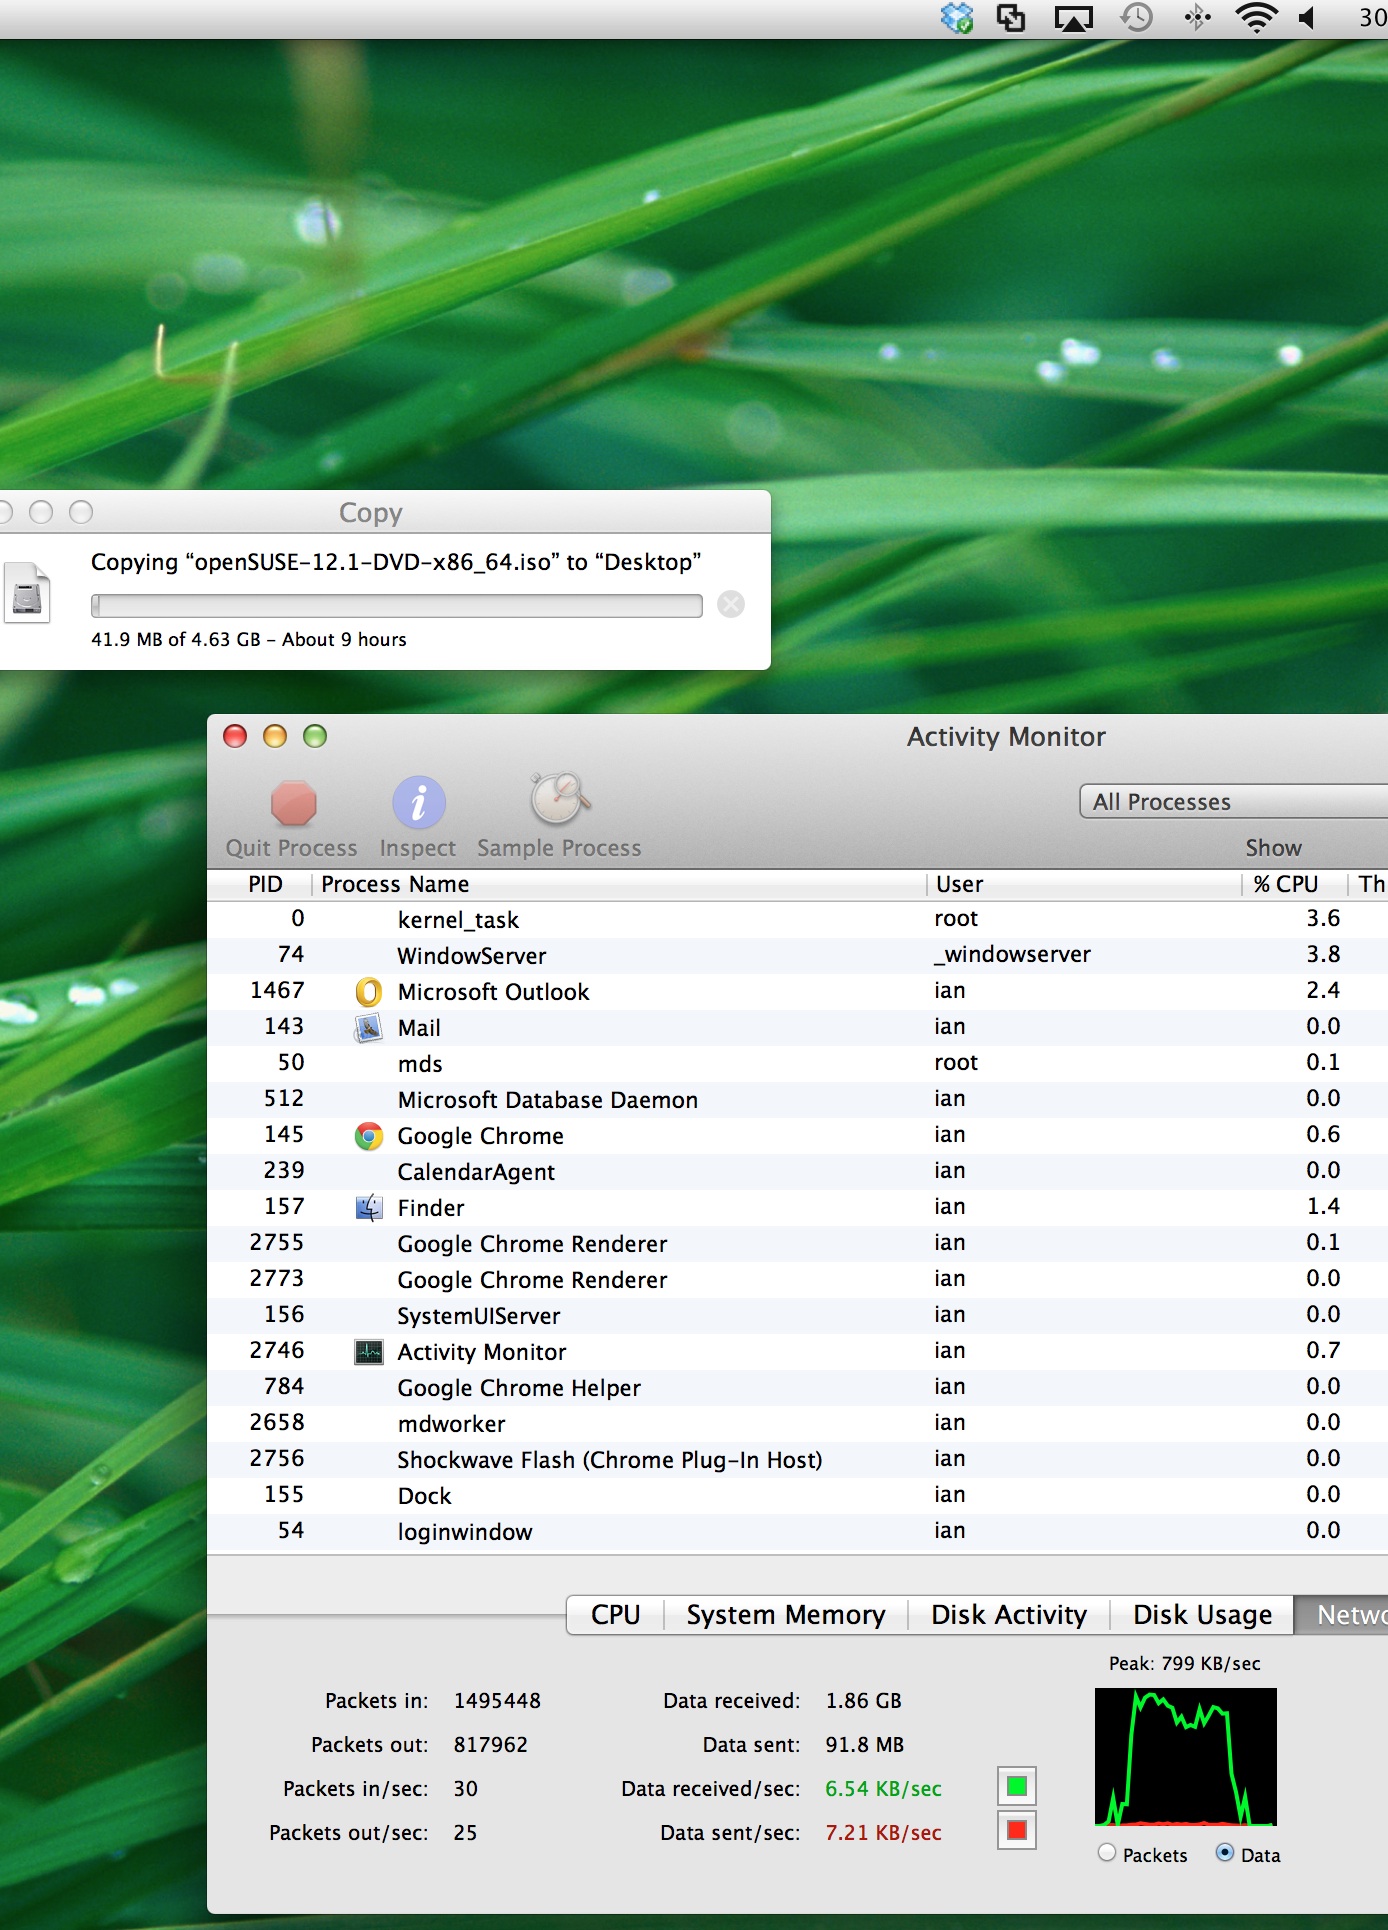Switch to the Disk Usage tab

[x=1202, y=1615]
